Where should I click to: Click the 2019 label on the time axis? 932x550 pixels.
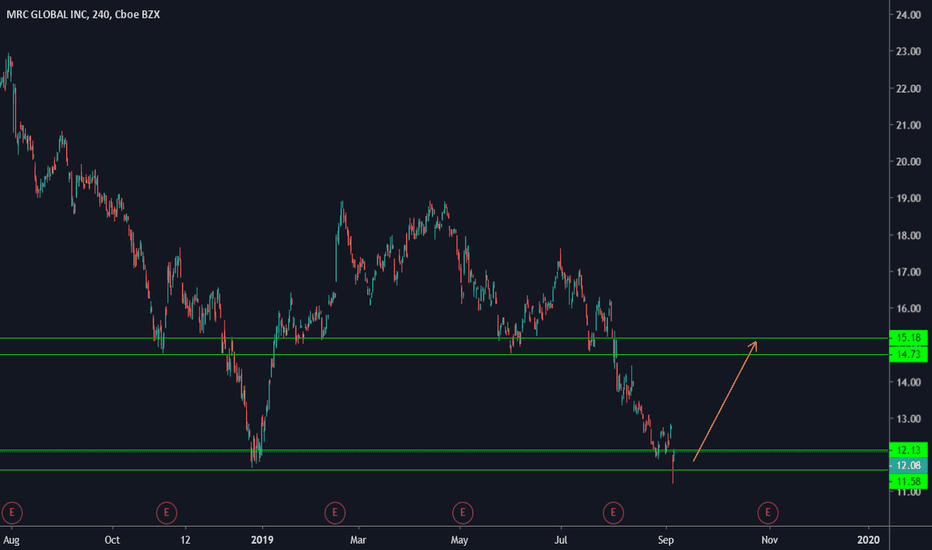262,540
